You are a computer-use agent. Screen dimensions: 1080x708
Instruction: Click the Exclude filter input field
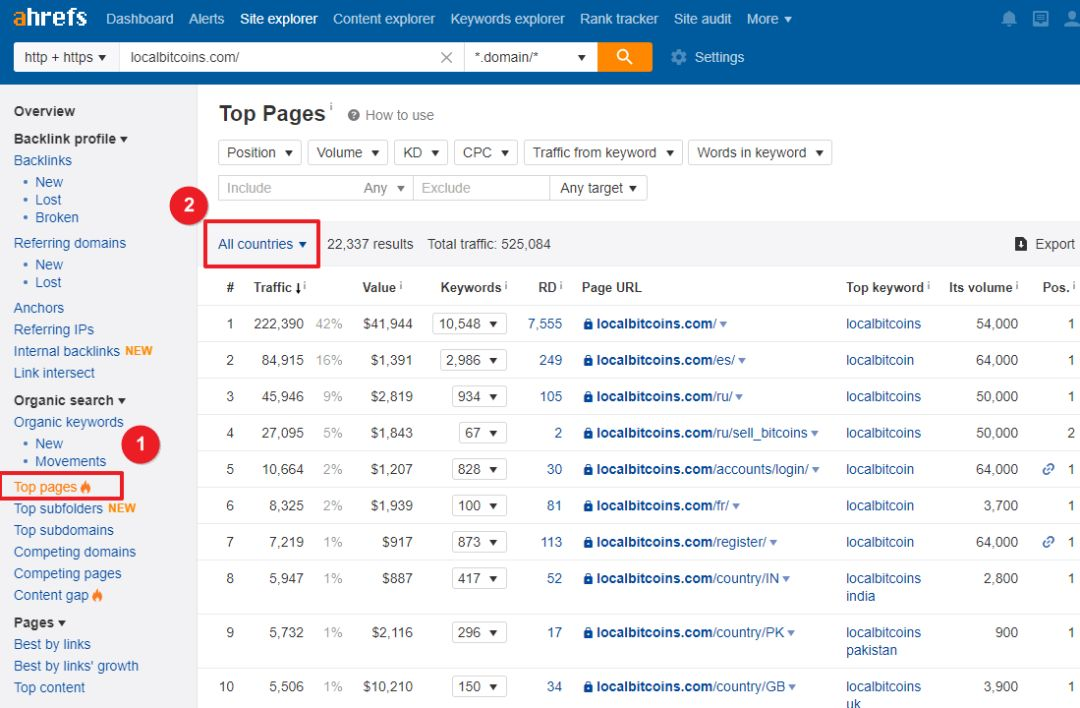click(481, 187)
